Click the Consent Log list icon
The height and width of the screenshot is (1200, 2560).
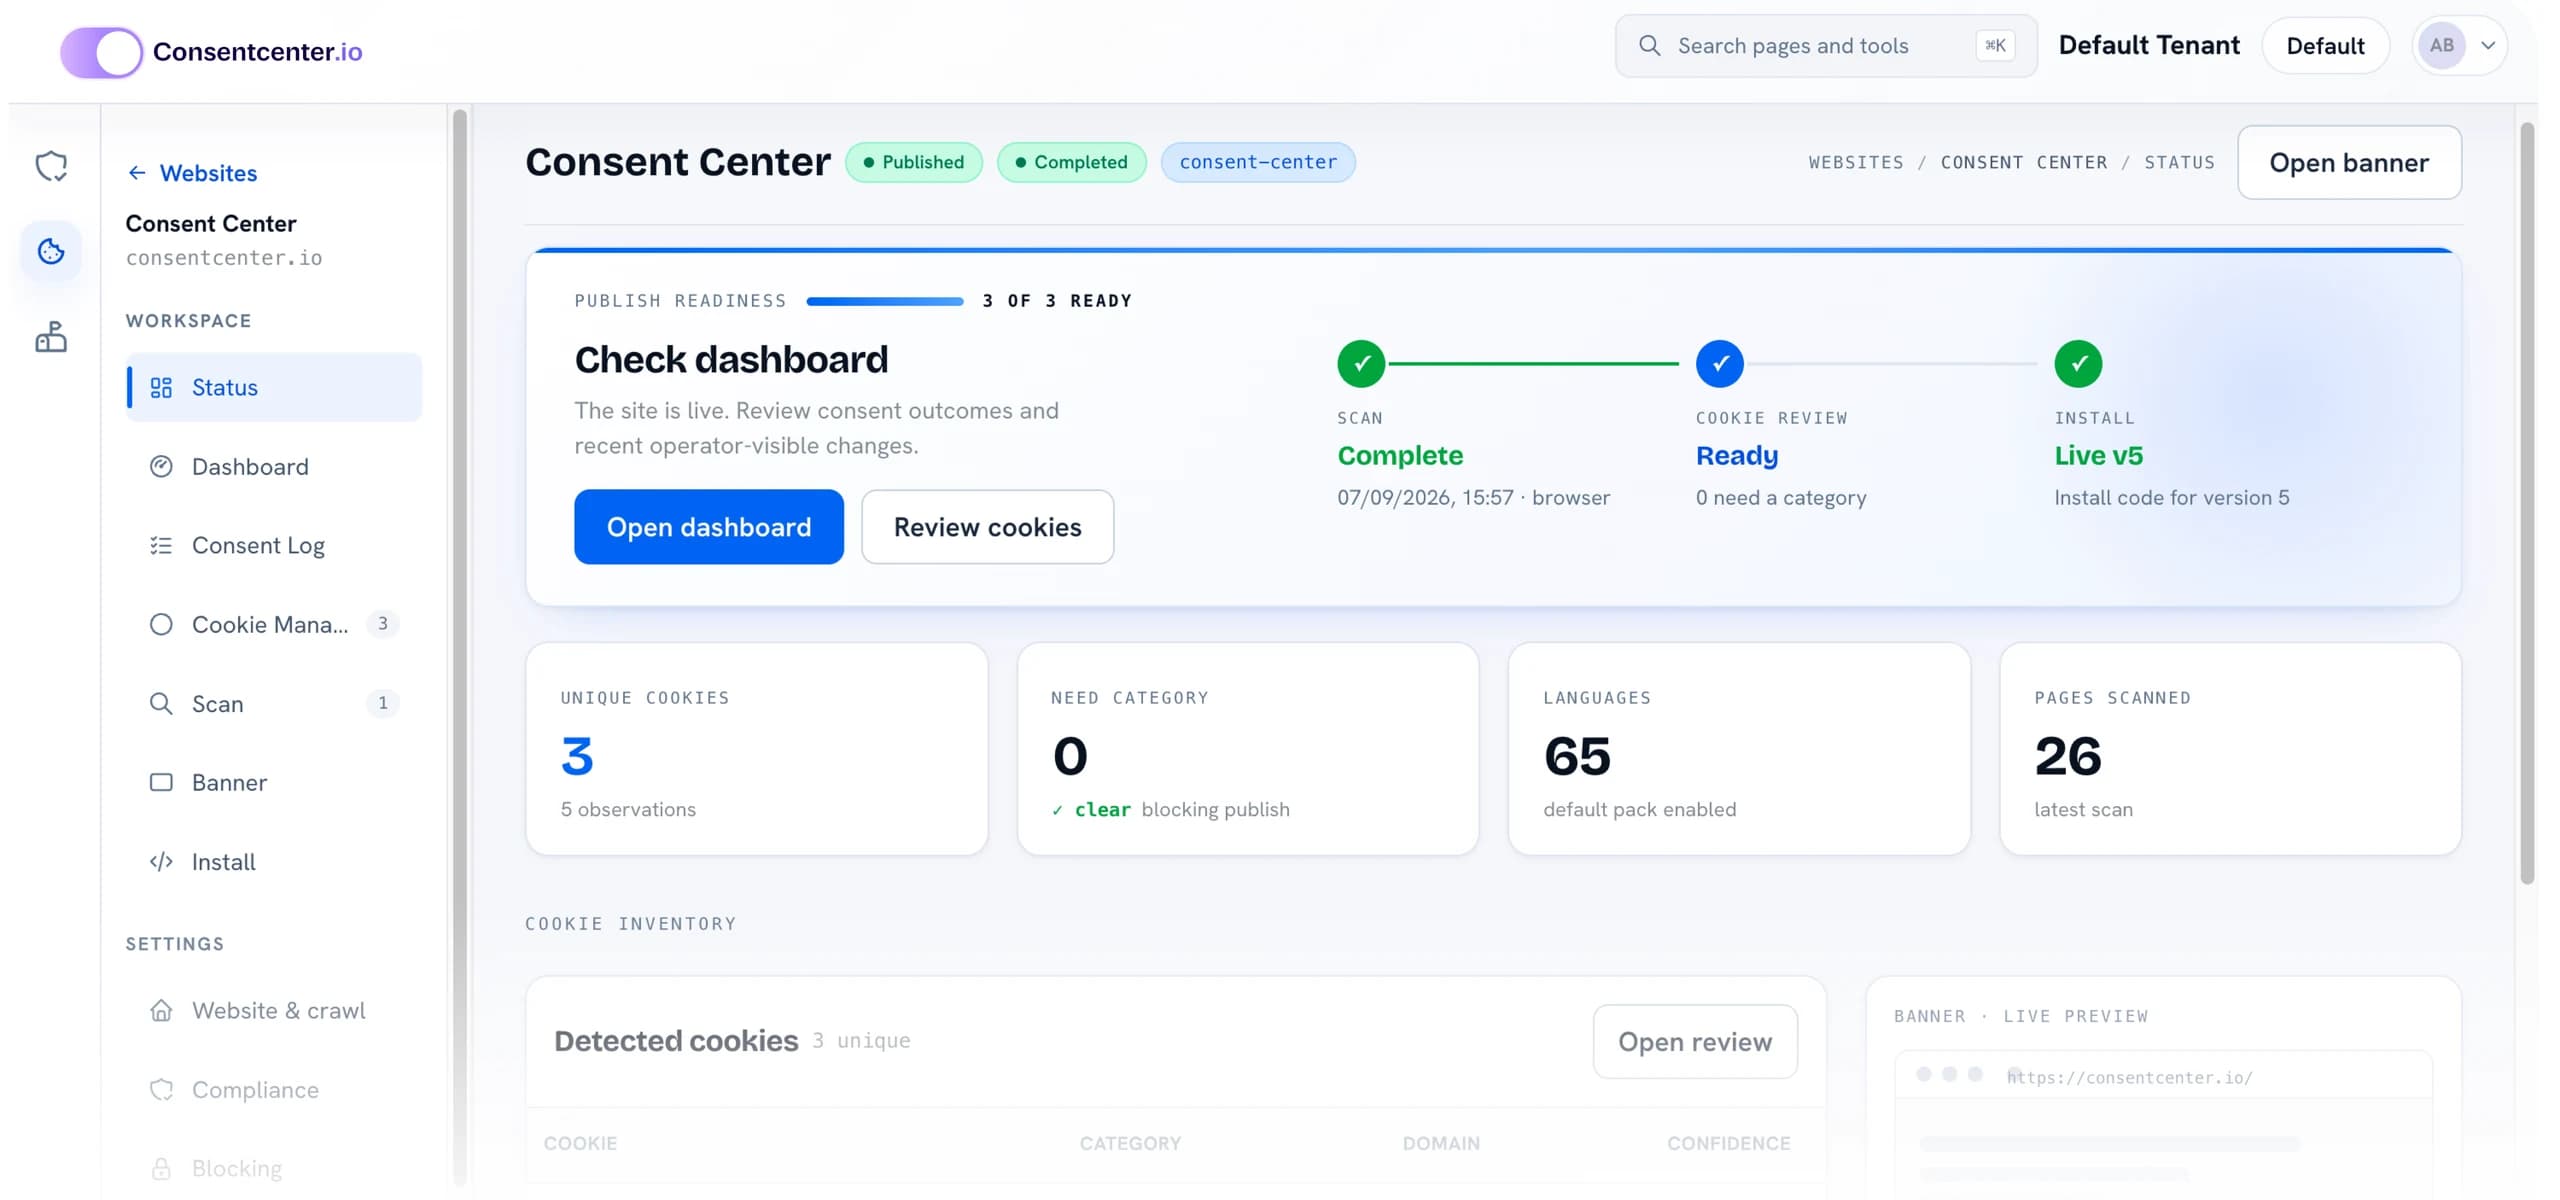161,546
